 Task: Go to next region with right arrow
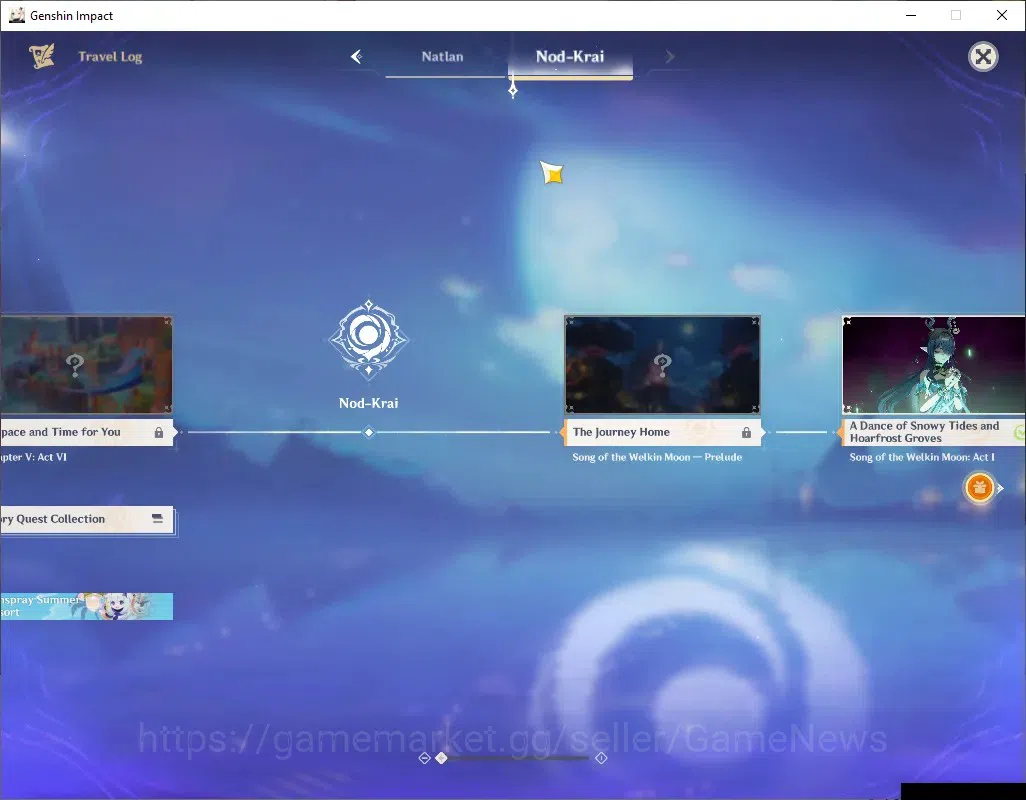(x=669, y=57)
